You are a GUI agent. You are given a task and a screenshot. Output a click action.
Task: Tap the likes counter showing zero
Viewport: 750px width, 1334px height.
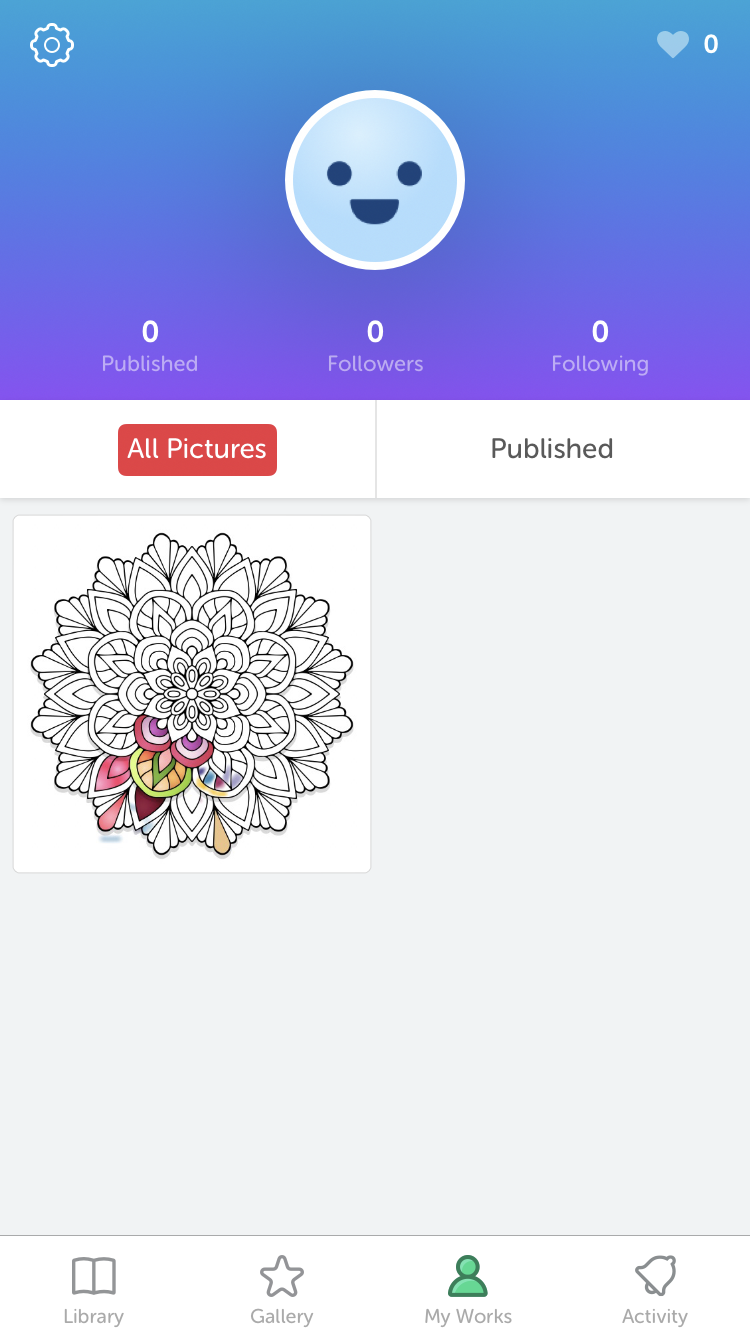click(x=711, y=45)
